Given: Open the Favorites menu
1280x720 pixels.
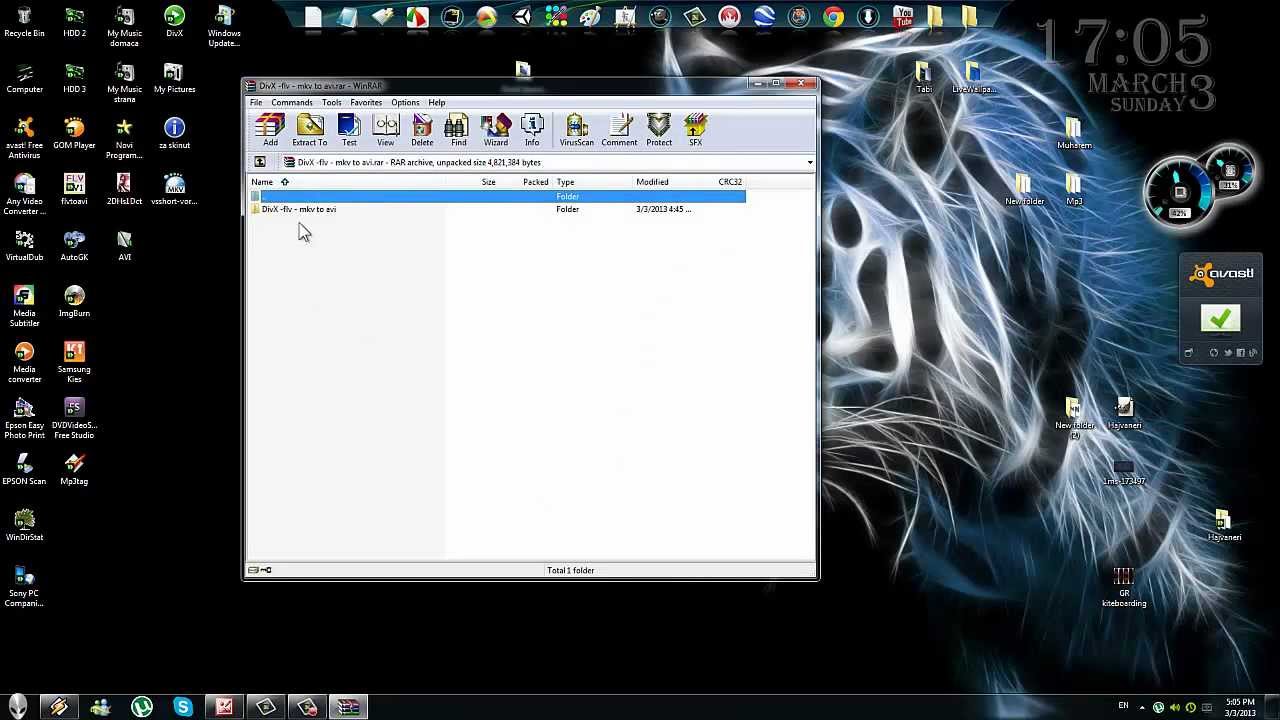Looking at the screenshot, I should pos(366,102).
